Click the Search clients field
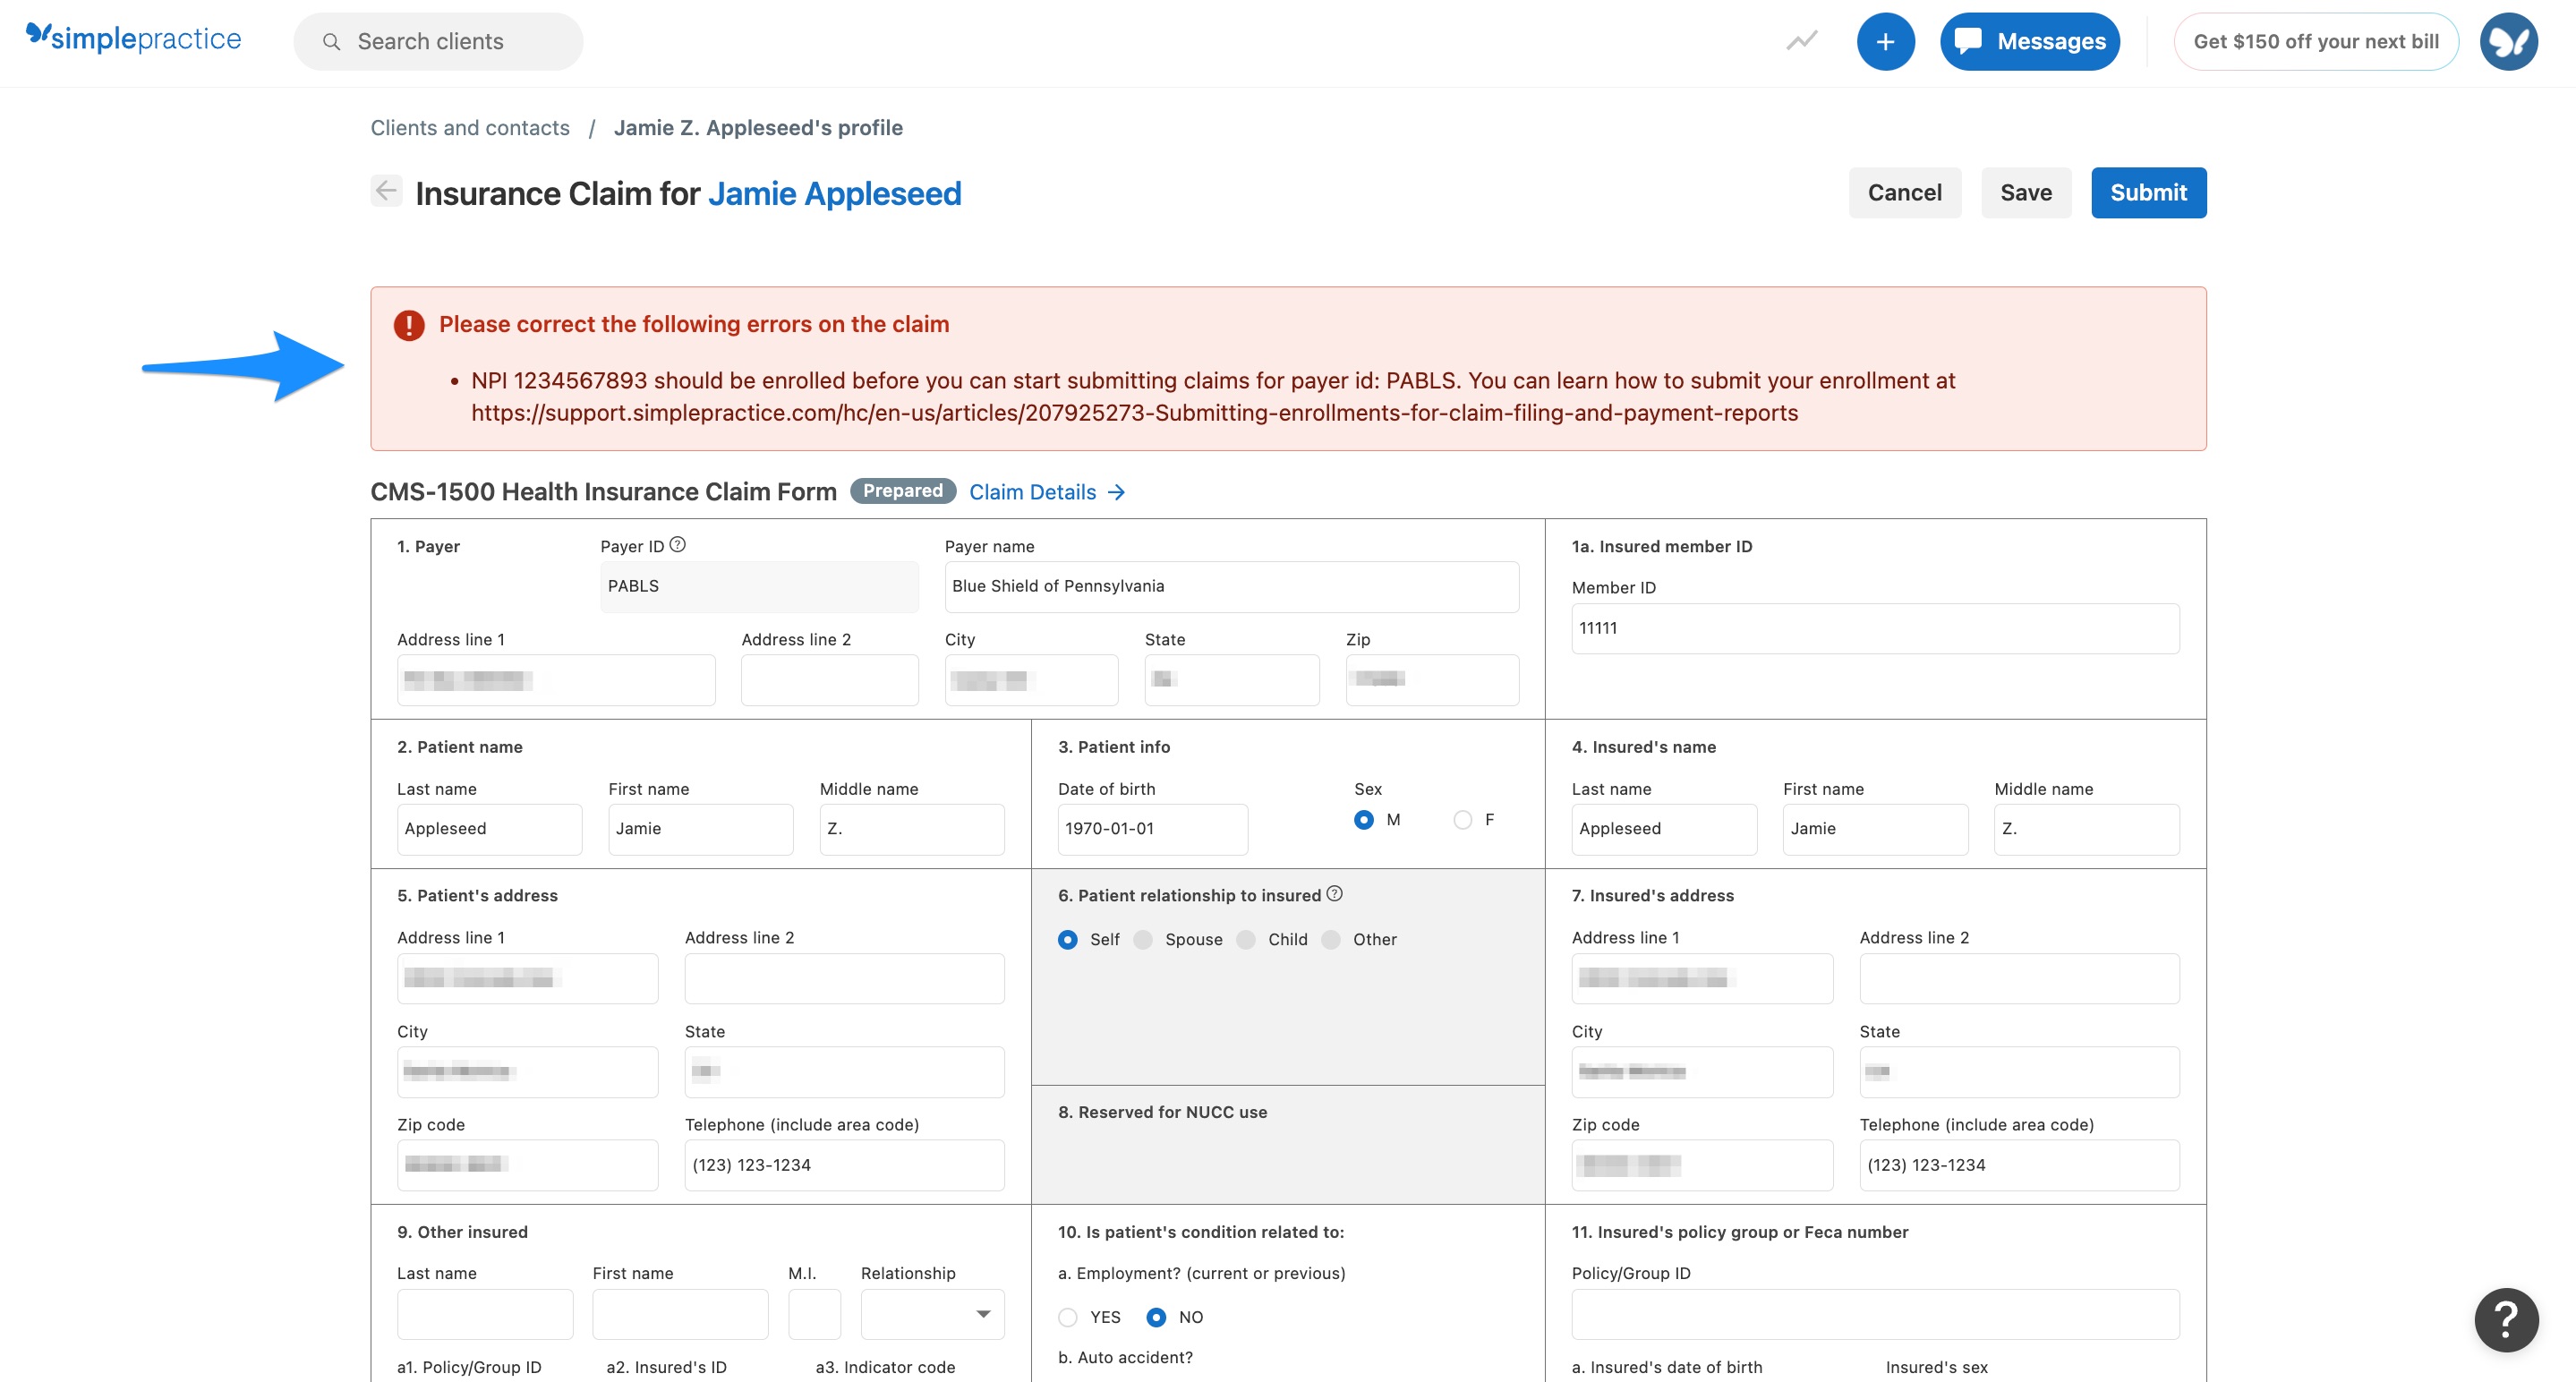This screenshot has height=1382, width=2576. pos(438,41)
